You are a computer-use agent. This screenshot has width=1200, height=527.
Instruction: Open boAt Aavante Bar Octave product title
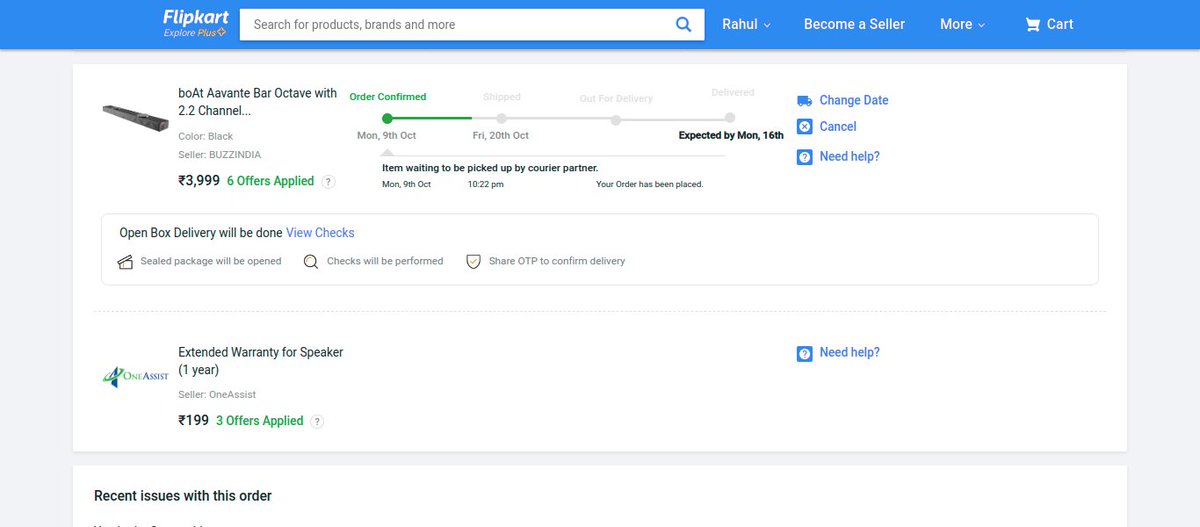click(x=258, y=102)
